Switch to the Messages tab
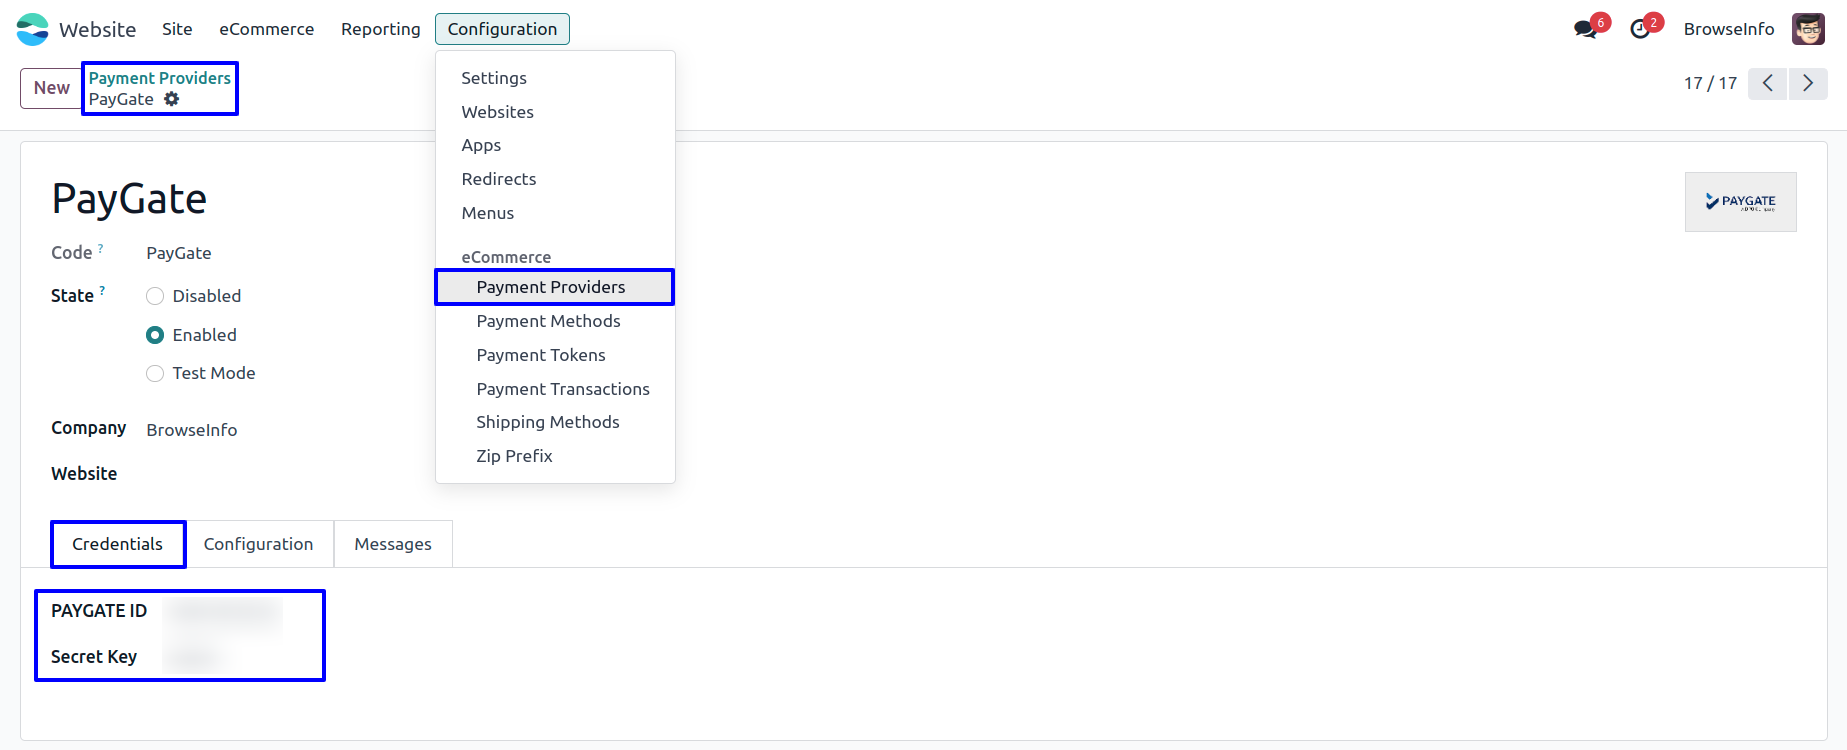The image size is (1847, 750). click(x=393, y=544)
